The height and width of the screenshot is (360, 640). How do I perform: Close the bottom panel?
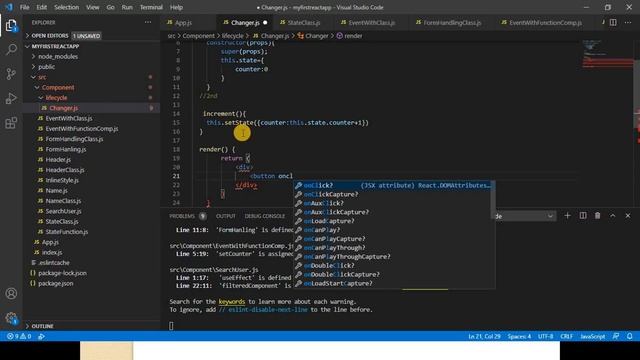628,216
